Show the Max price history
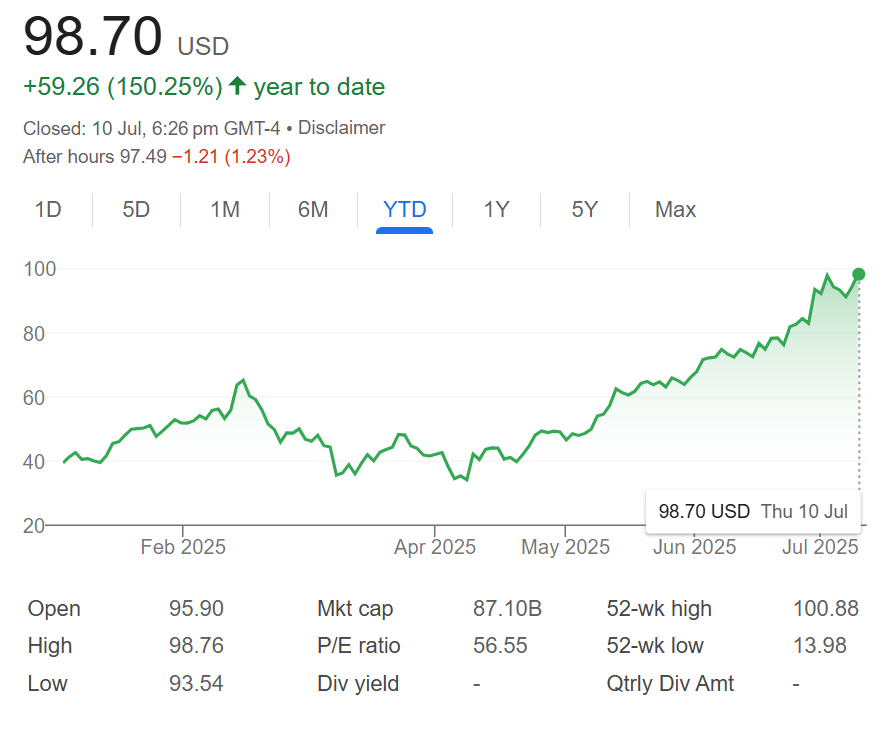 click(675, 209)
